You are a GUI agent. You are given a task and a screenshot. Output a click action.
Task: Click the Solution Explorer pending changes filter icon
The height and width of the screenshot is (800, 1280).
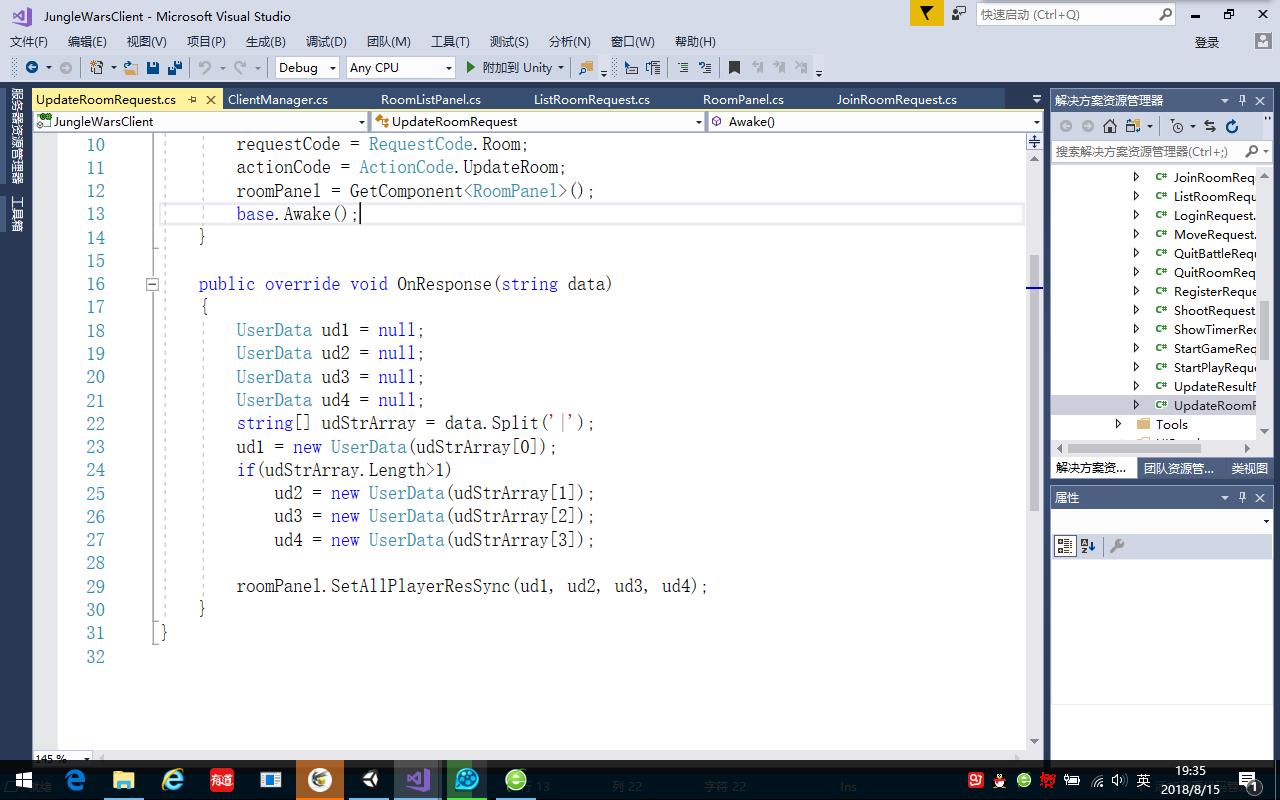pos(1177,126)
